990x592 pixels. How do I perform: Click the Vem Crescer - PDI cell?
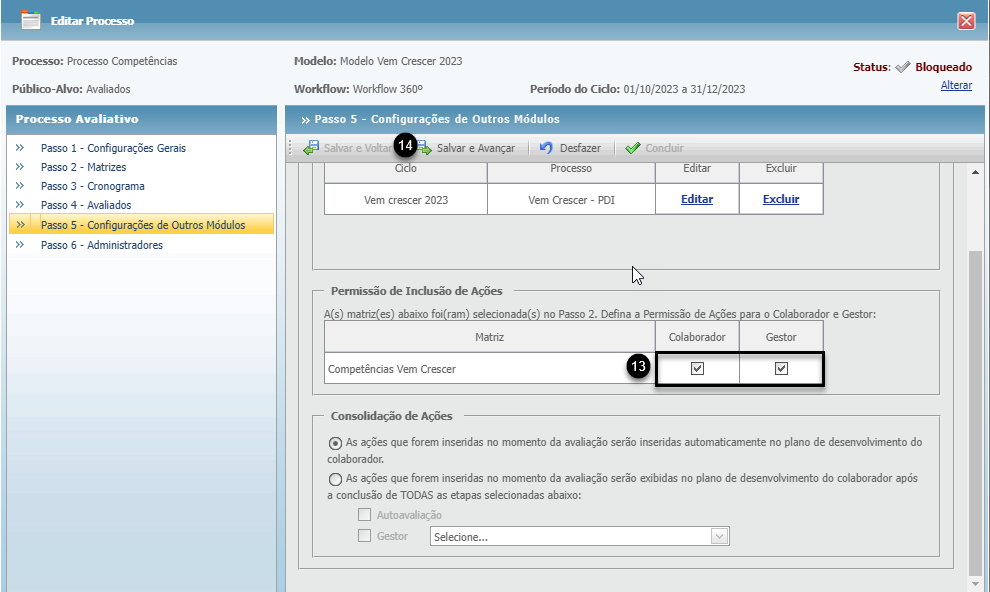571,199
